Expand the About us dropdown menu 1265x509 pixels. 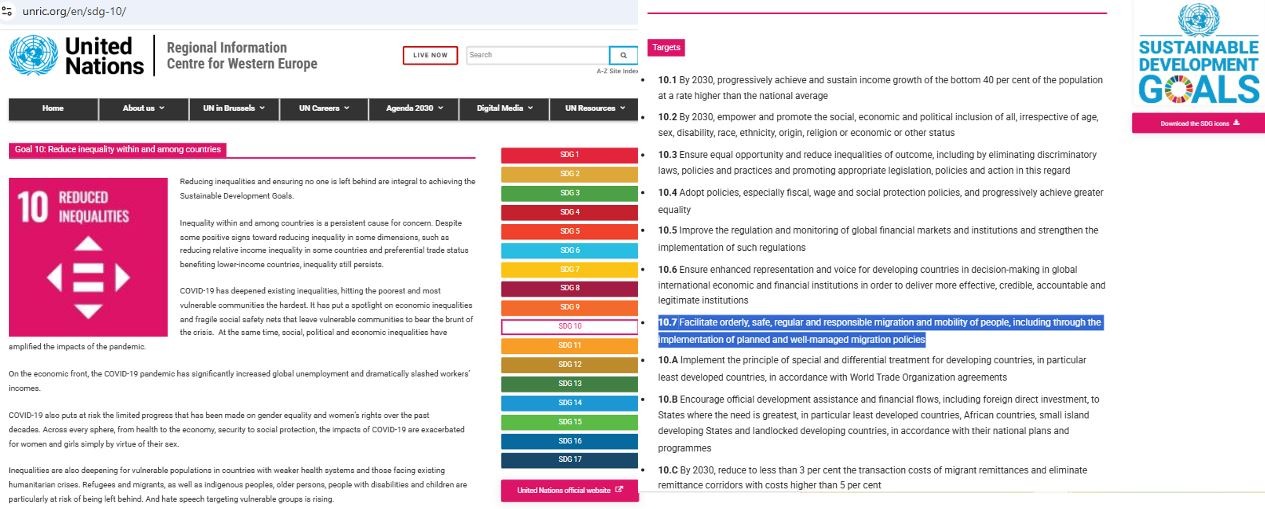point(143,108)
